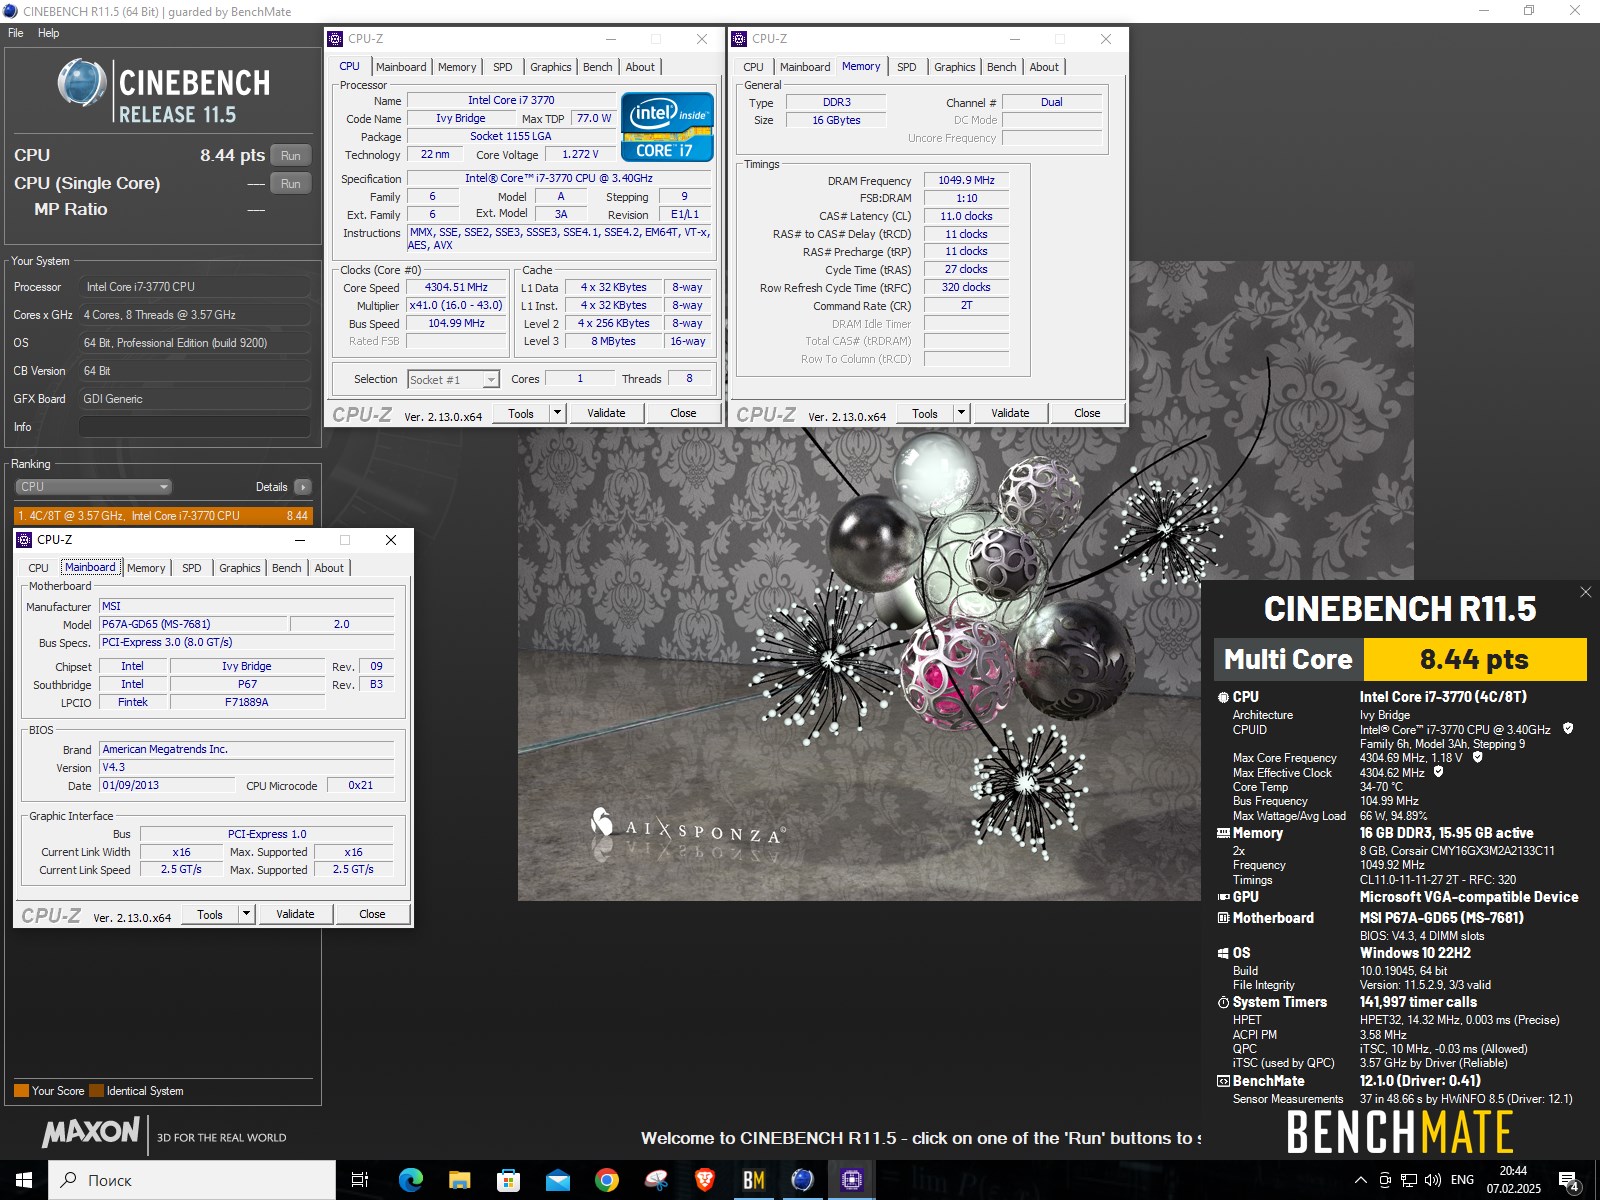Click the Close button in CPU tab window
1600x1200 pixels.
click(683, 413)
